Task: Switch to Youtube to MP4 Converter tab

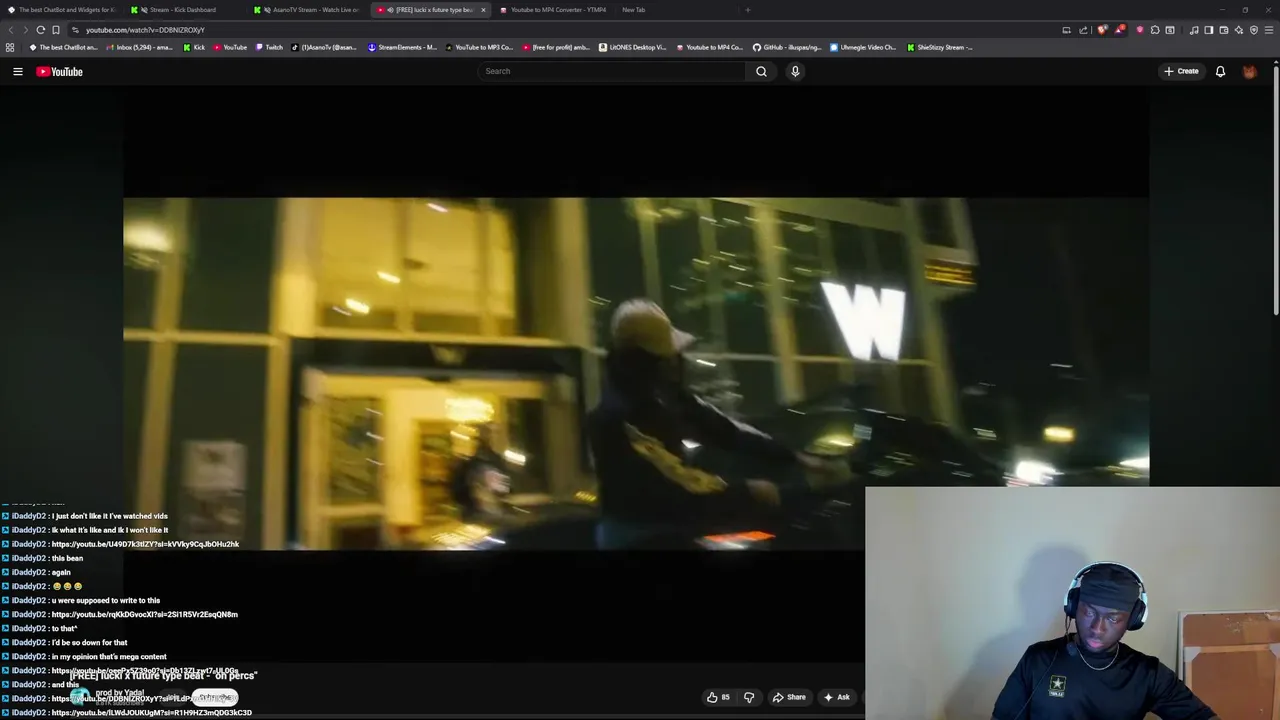Action: [553, 10]
